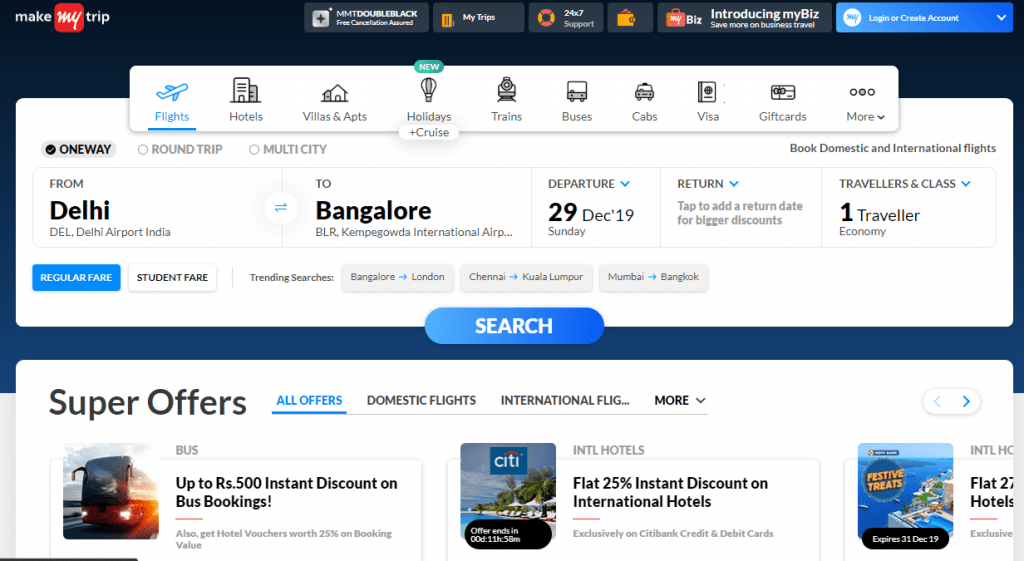Open the +Cruise label under Holidays
Screen dimensions: 1024x561
coord(429,133)
